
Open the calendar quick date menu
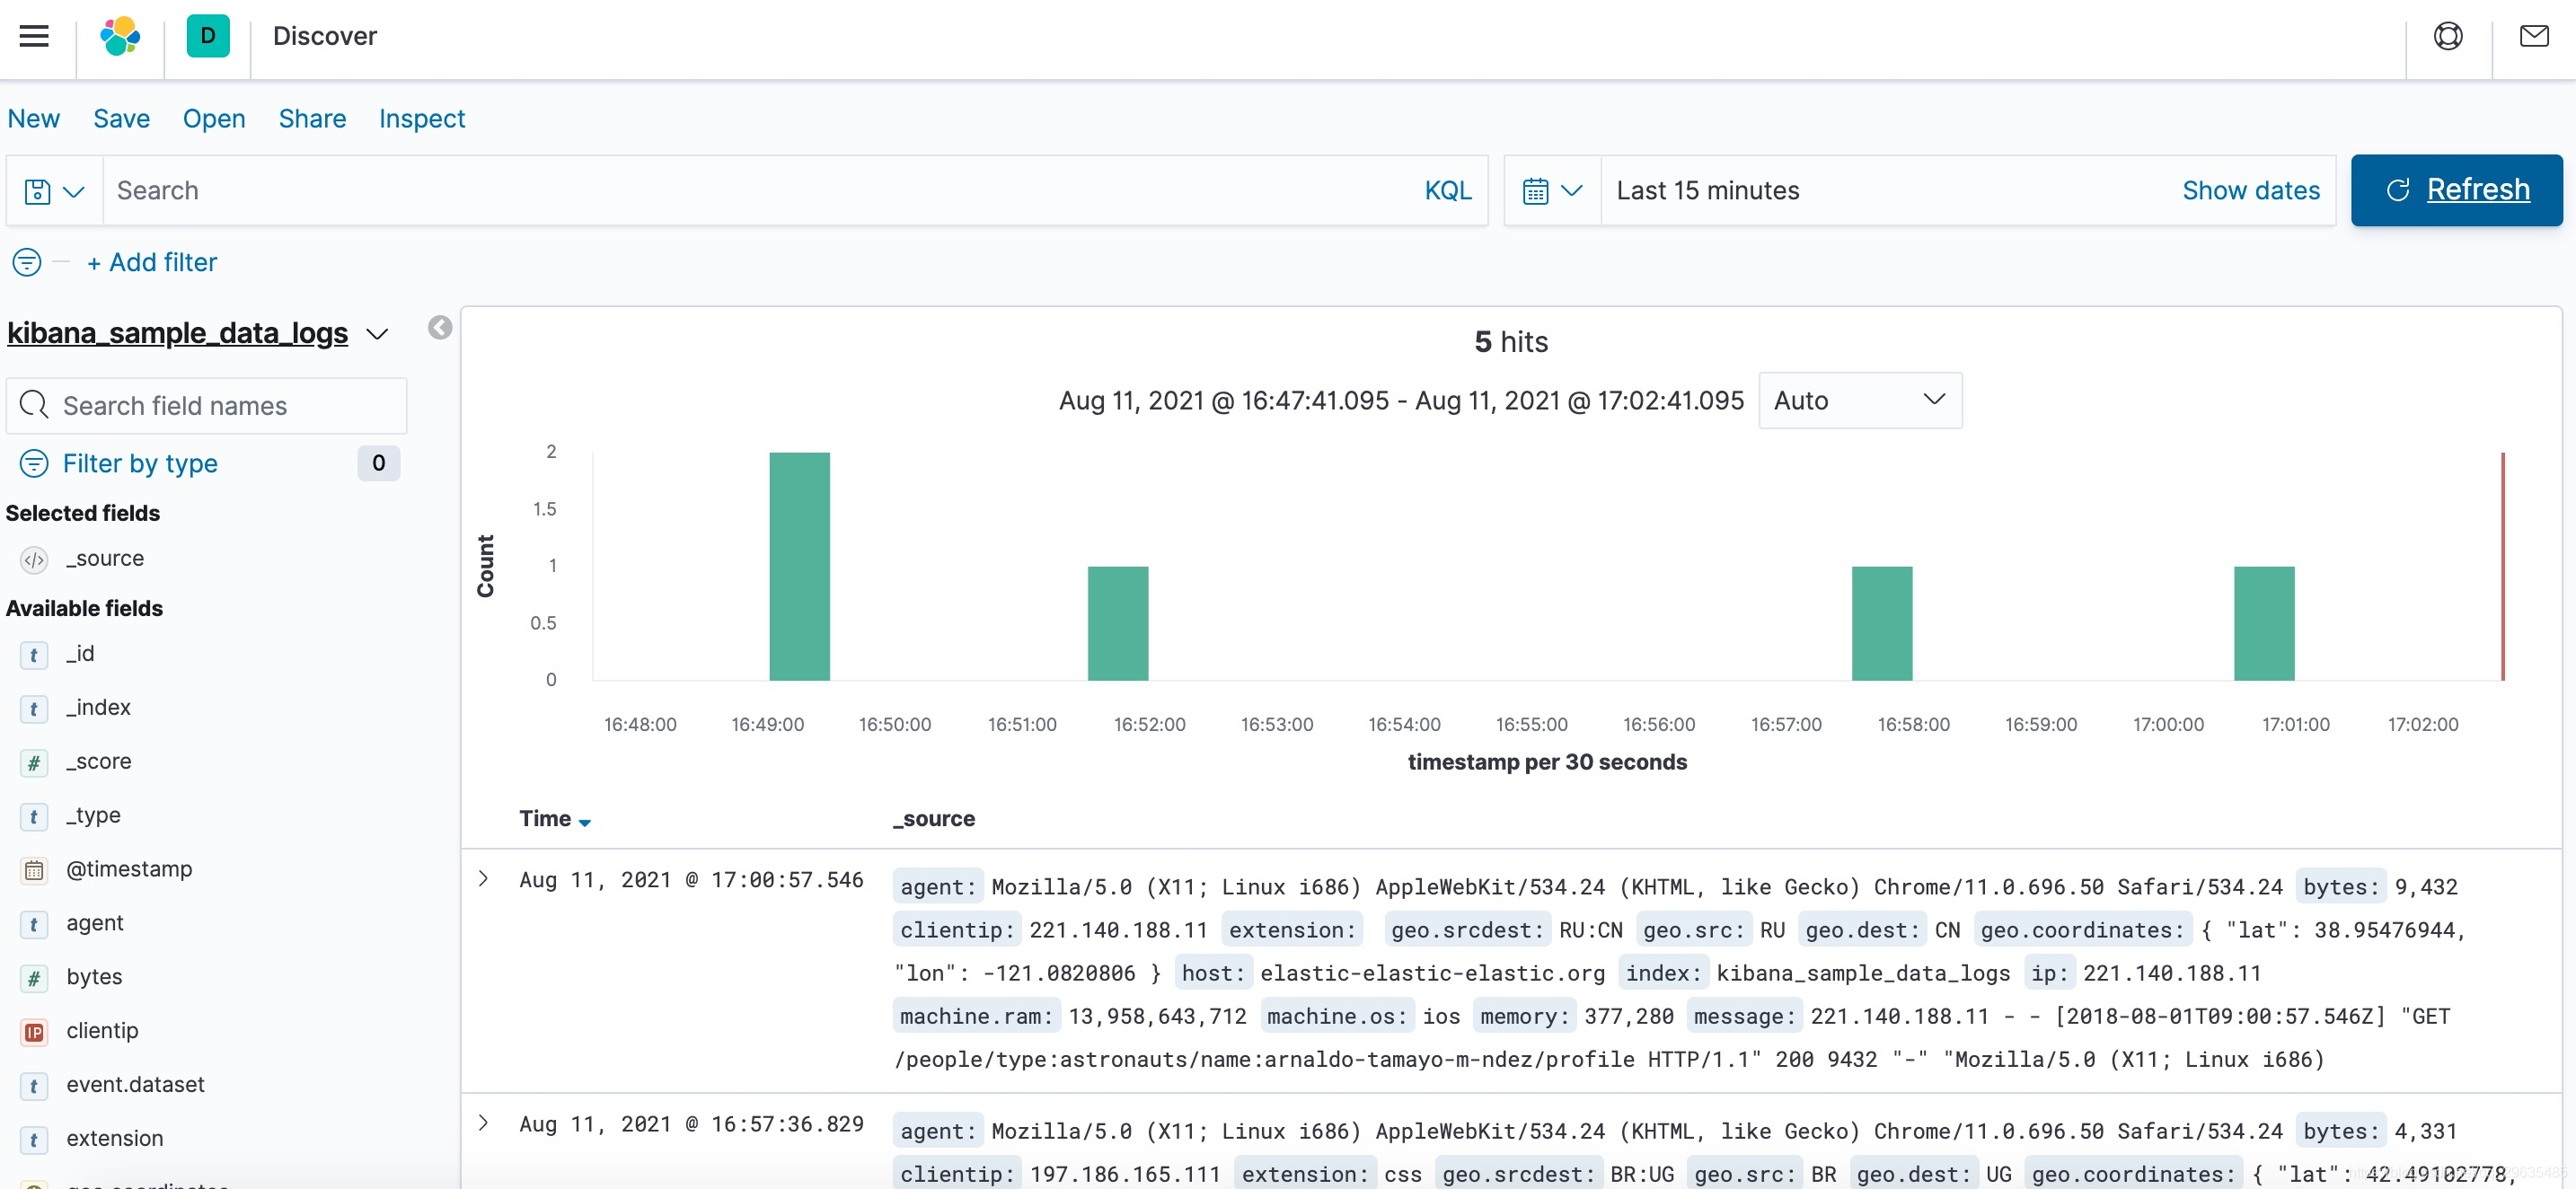1552,190
